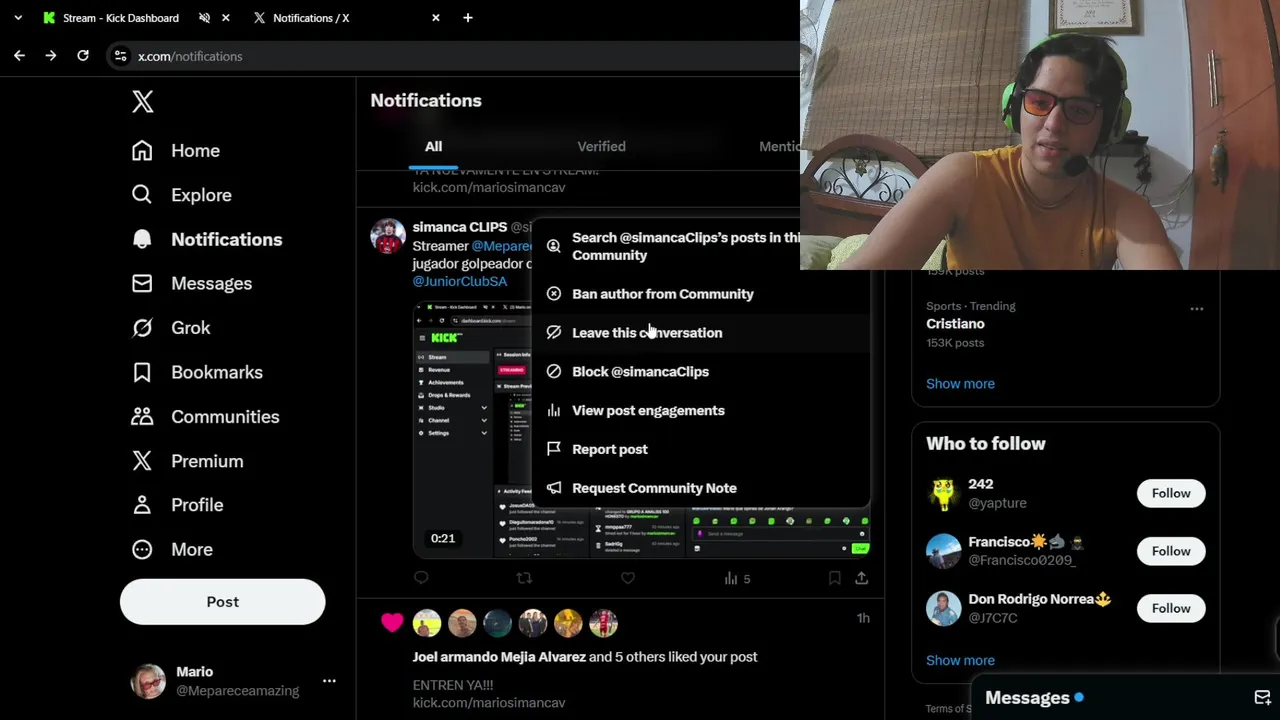Screen dimensions: 1280x720
Task: Open 242 profile avatar in suggestions
Action: click(x=943, y=493)
